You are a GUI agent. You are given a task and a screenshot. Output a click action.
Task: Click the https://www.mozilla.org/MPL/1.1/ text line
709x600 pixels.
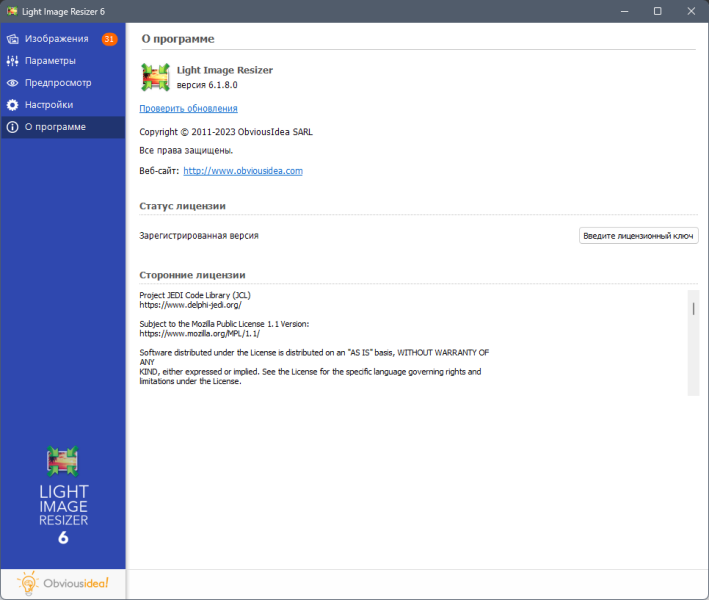click(x=199, y=334)
